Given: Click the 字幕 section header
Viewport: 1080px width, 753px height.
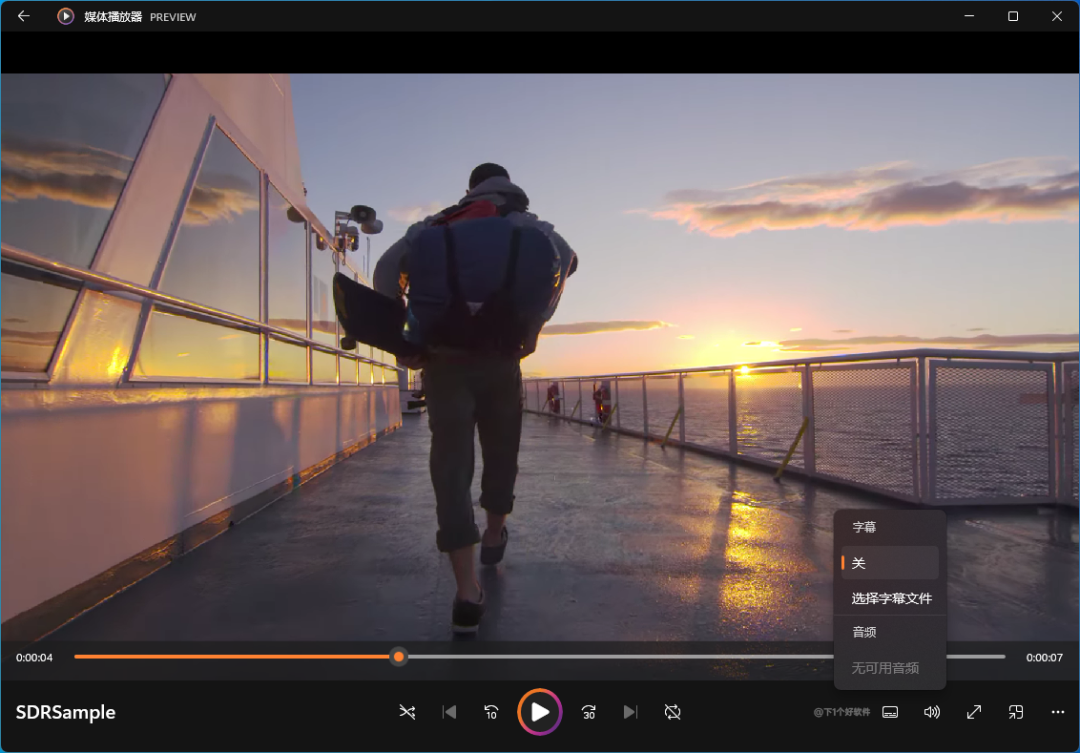Looking at the screenshot, I should pos(864,527).
